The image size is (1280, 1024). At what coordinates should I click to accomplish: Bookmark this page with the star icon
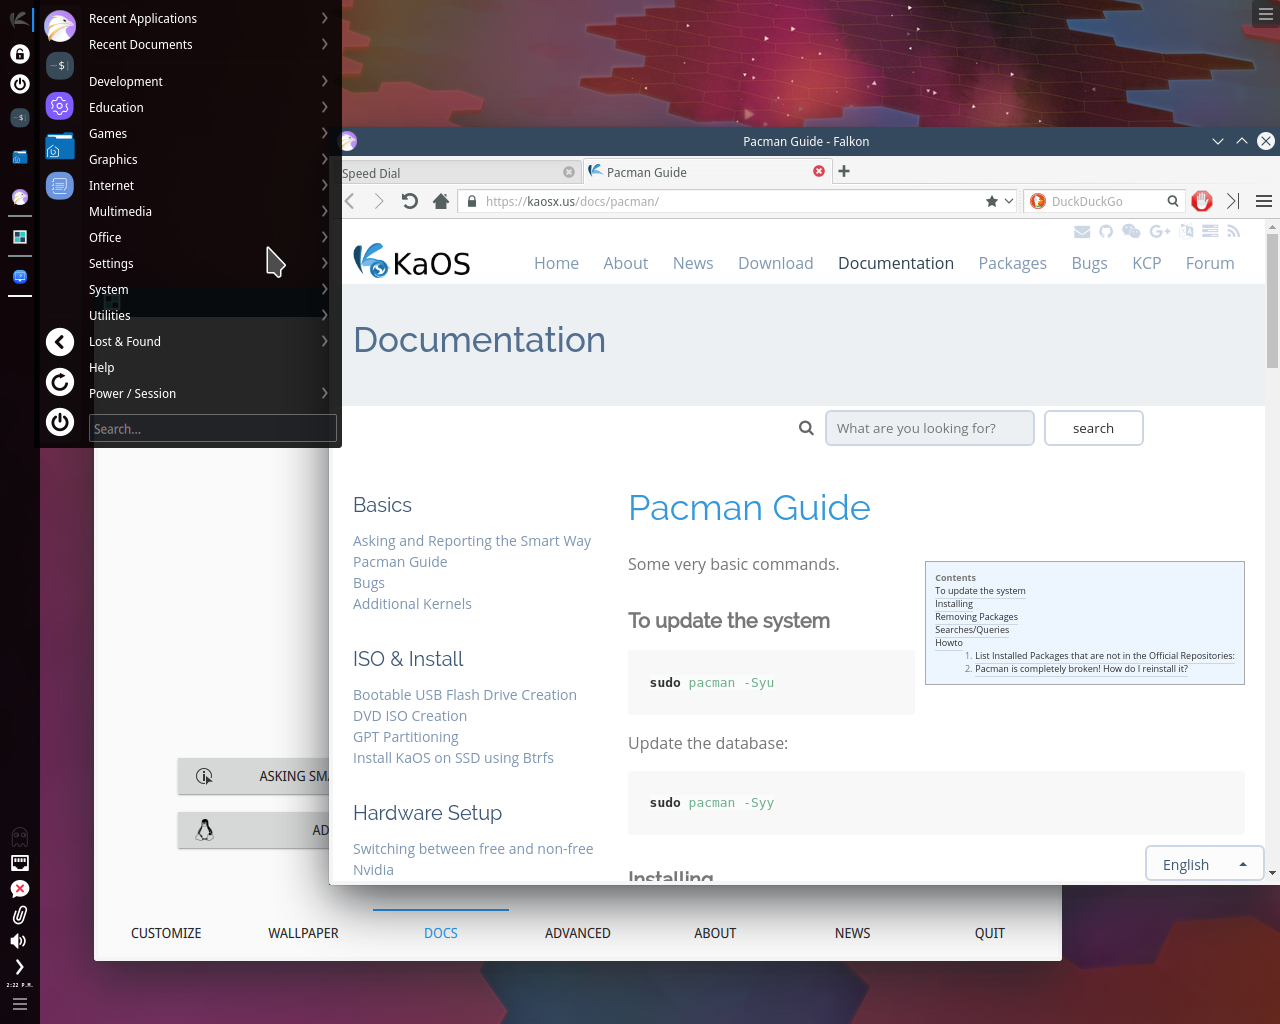(x=992, y=201)
